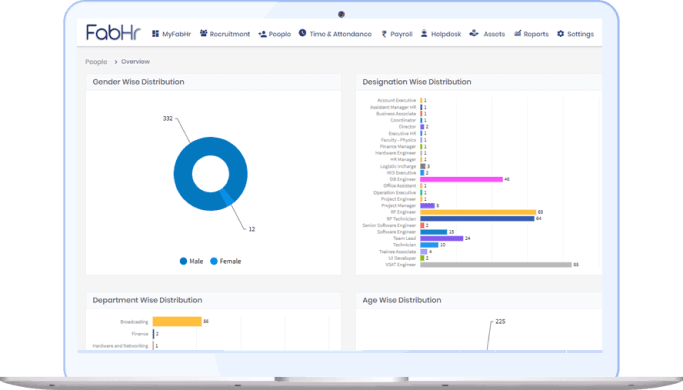Click the Office Assistant label
Viewport: 683px width, 390px height.
[399, 186]
